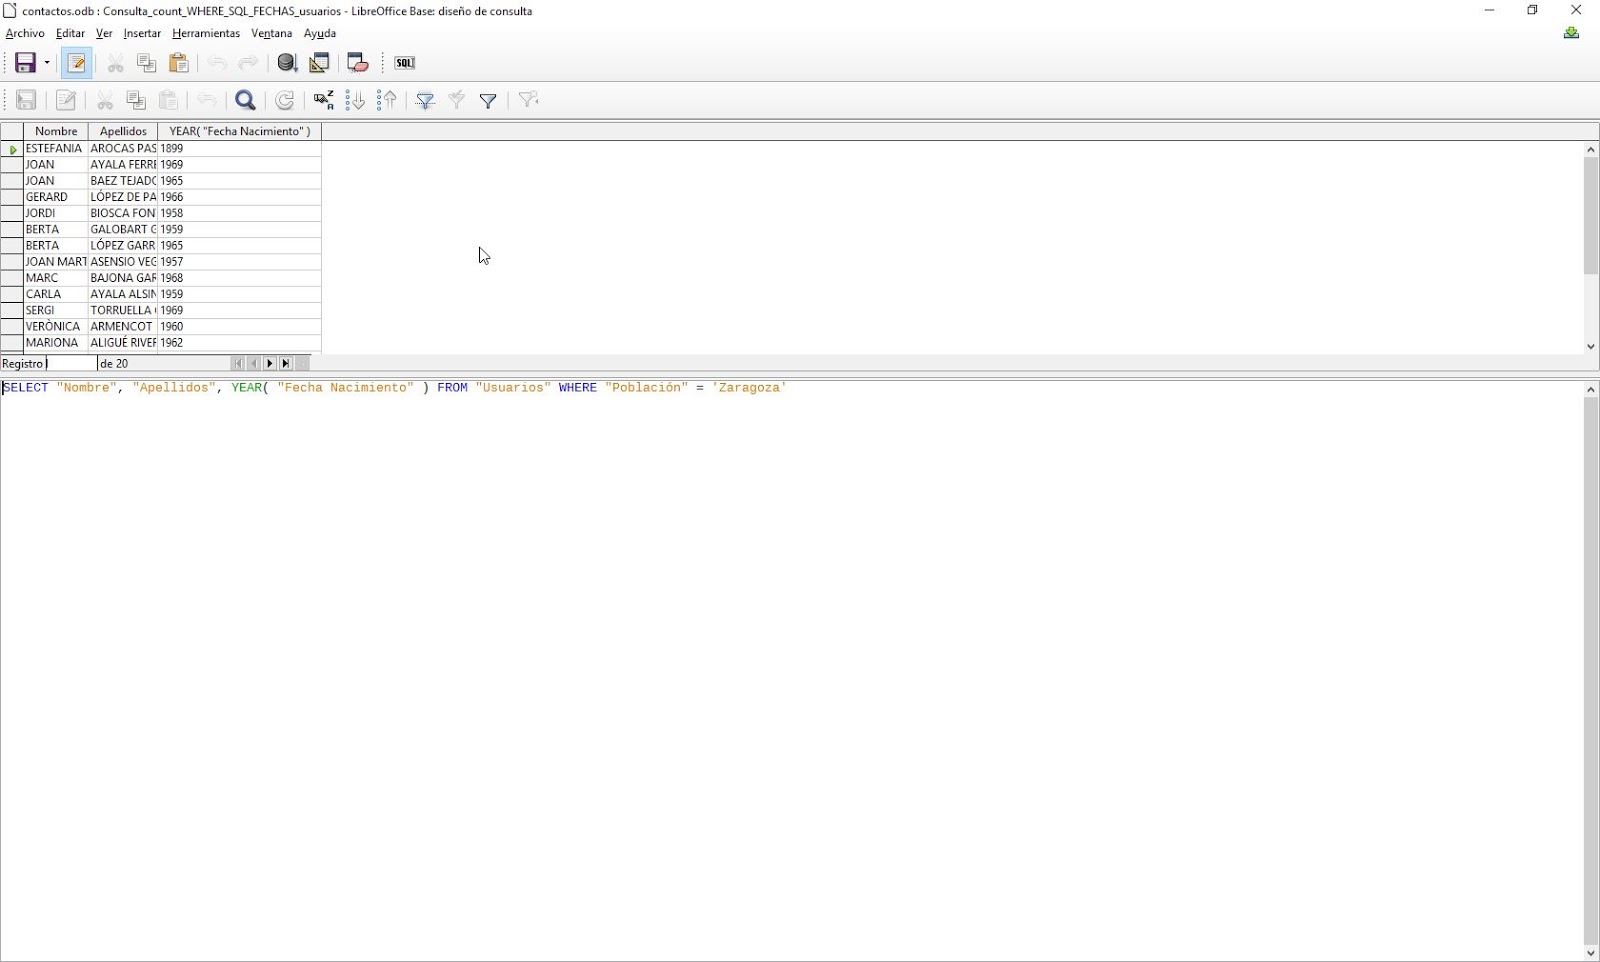
Task: Run the query using the database execute icon
Action: point(287,62)
